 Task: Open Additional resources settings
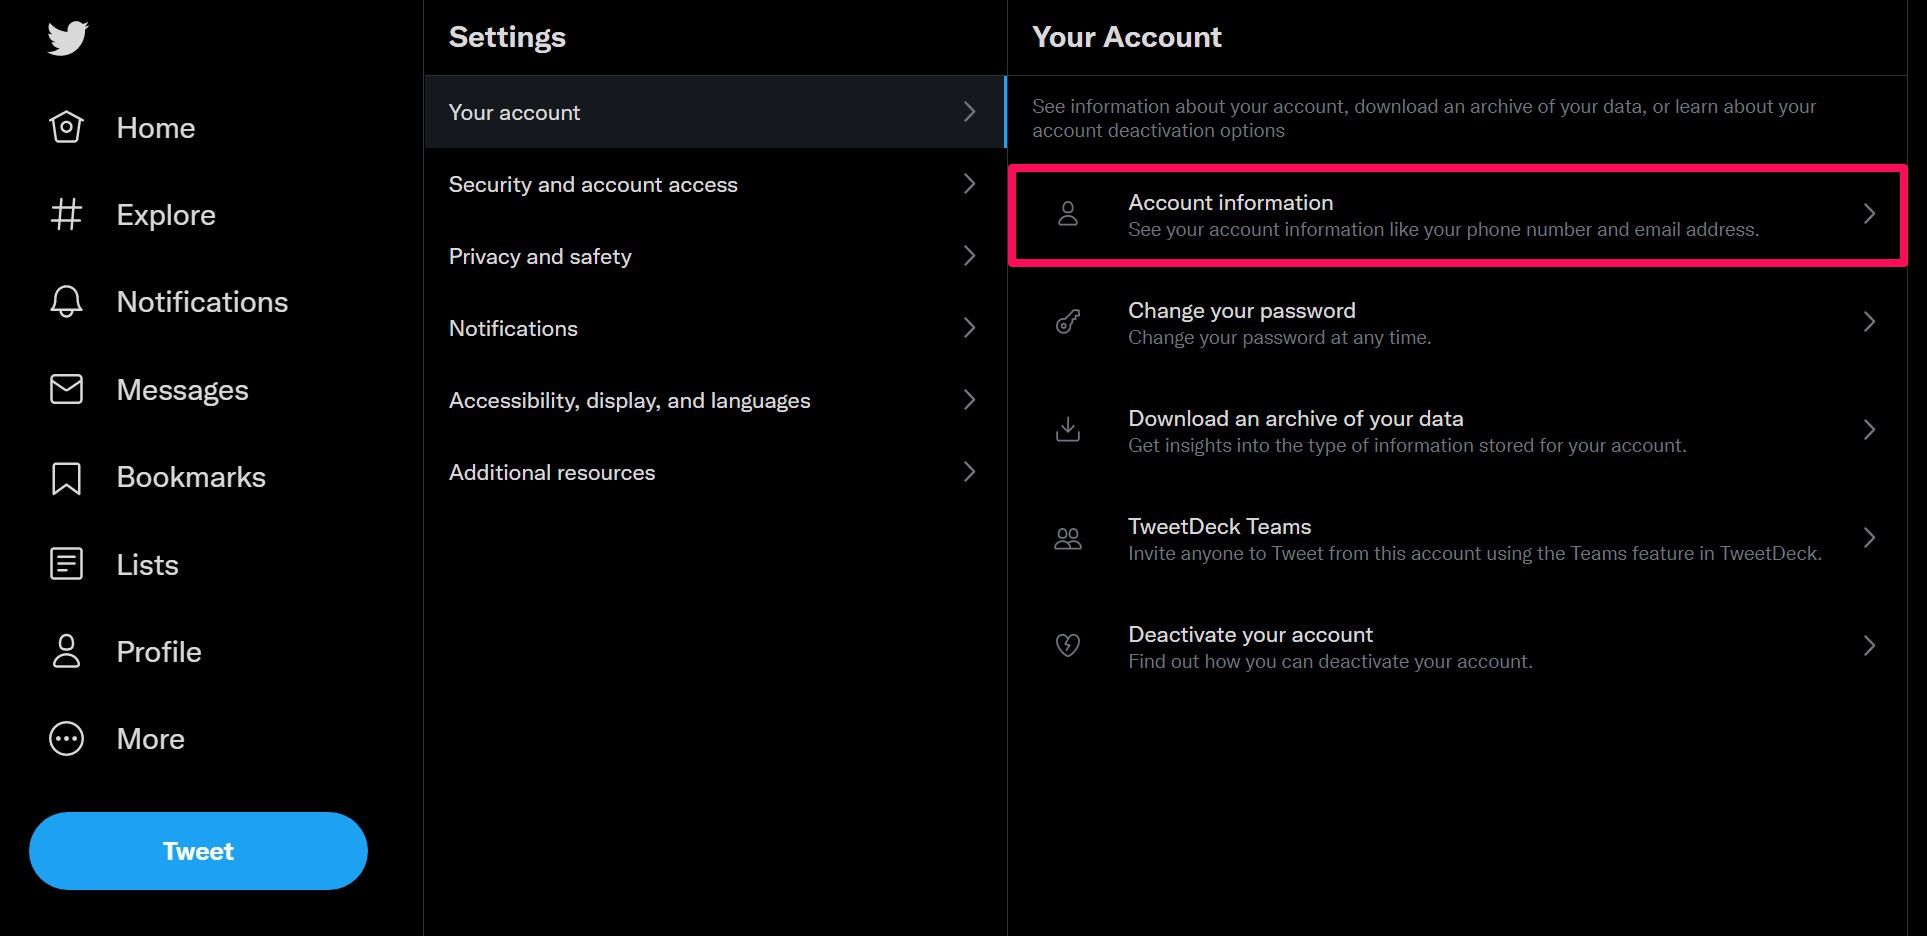[x=552, y=472]
